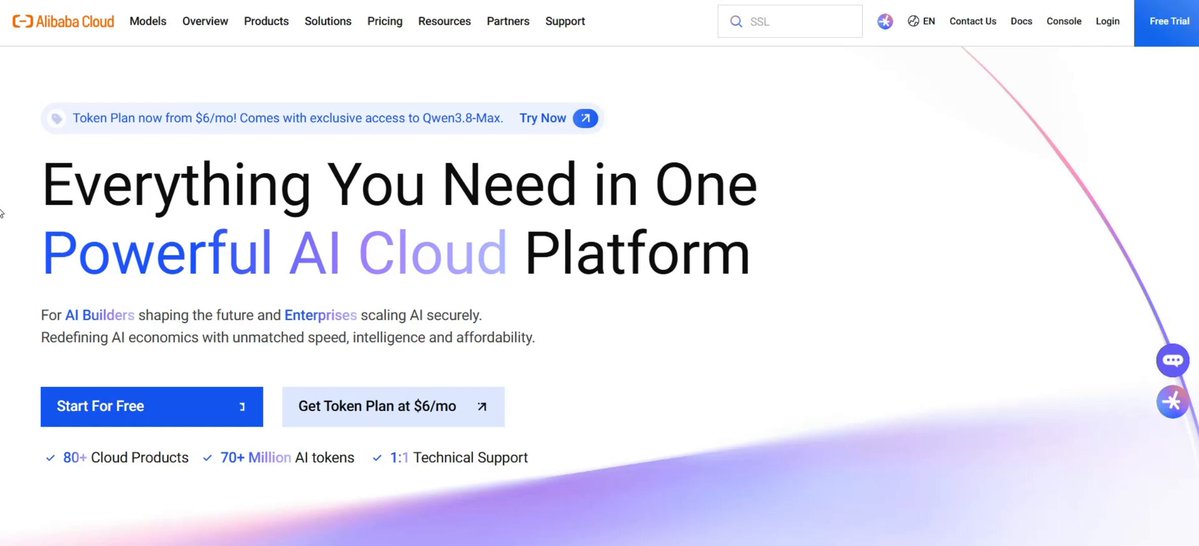
Task: Open the floating chat bubble icon
Action: [x=1172, y=361]
